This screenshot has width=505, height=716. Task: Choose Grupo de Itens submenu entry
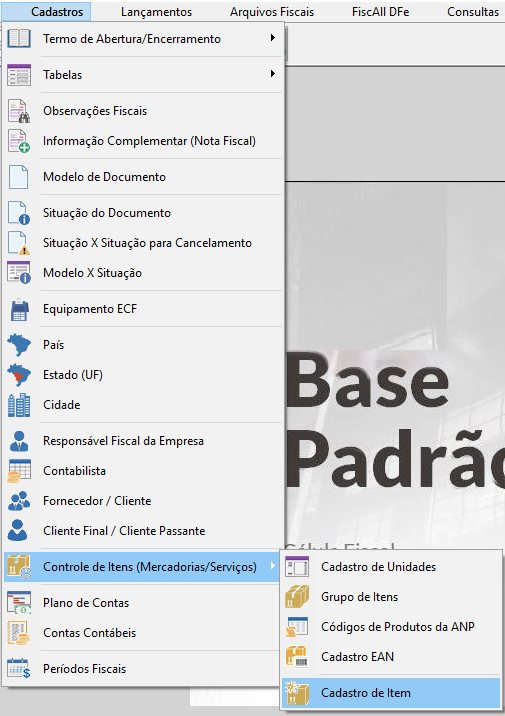click(391, 597)
